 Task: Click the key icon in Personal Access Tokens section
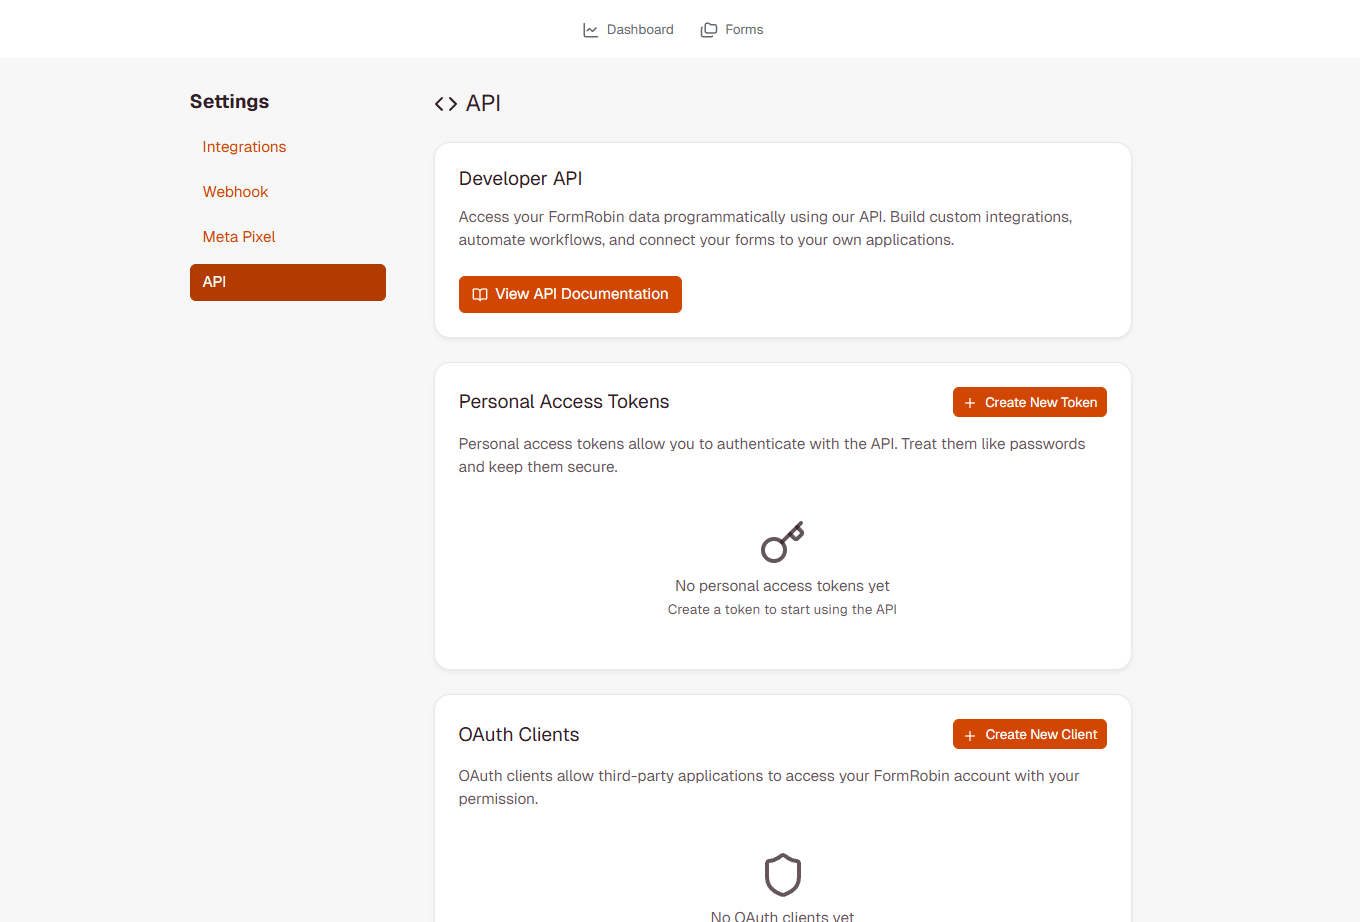pos(782,541)
